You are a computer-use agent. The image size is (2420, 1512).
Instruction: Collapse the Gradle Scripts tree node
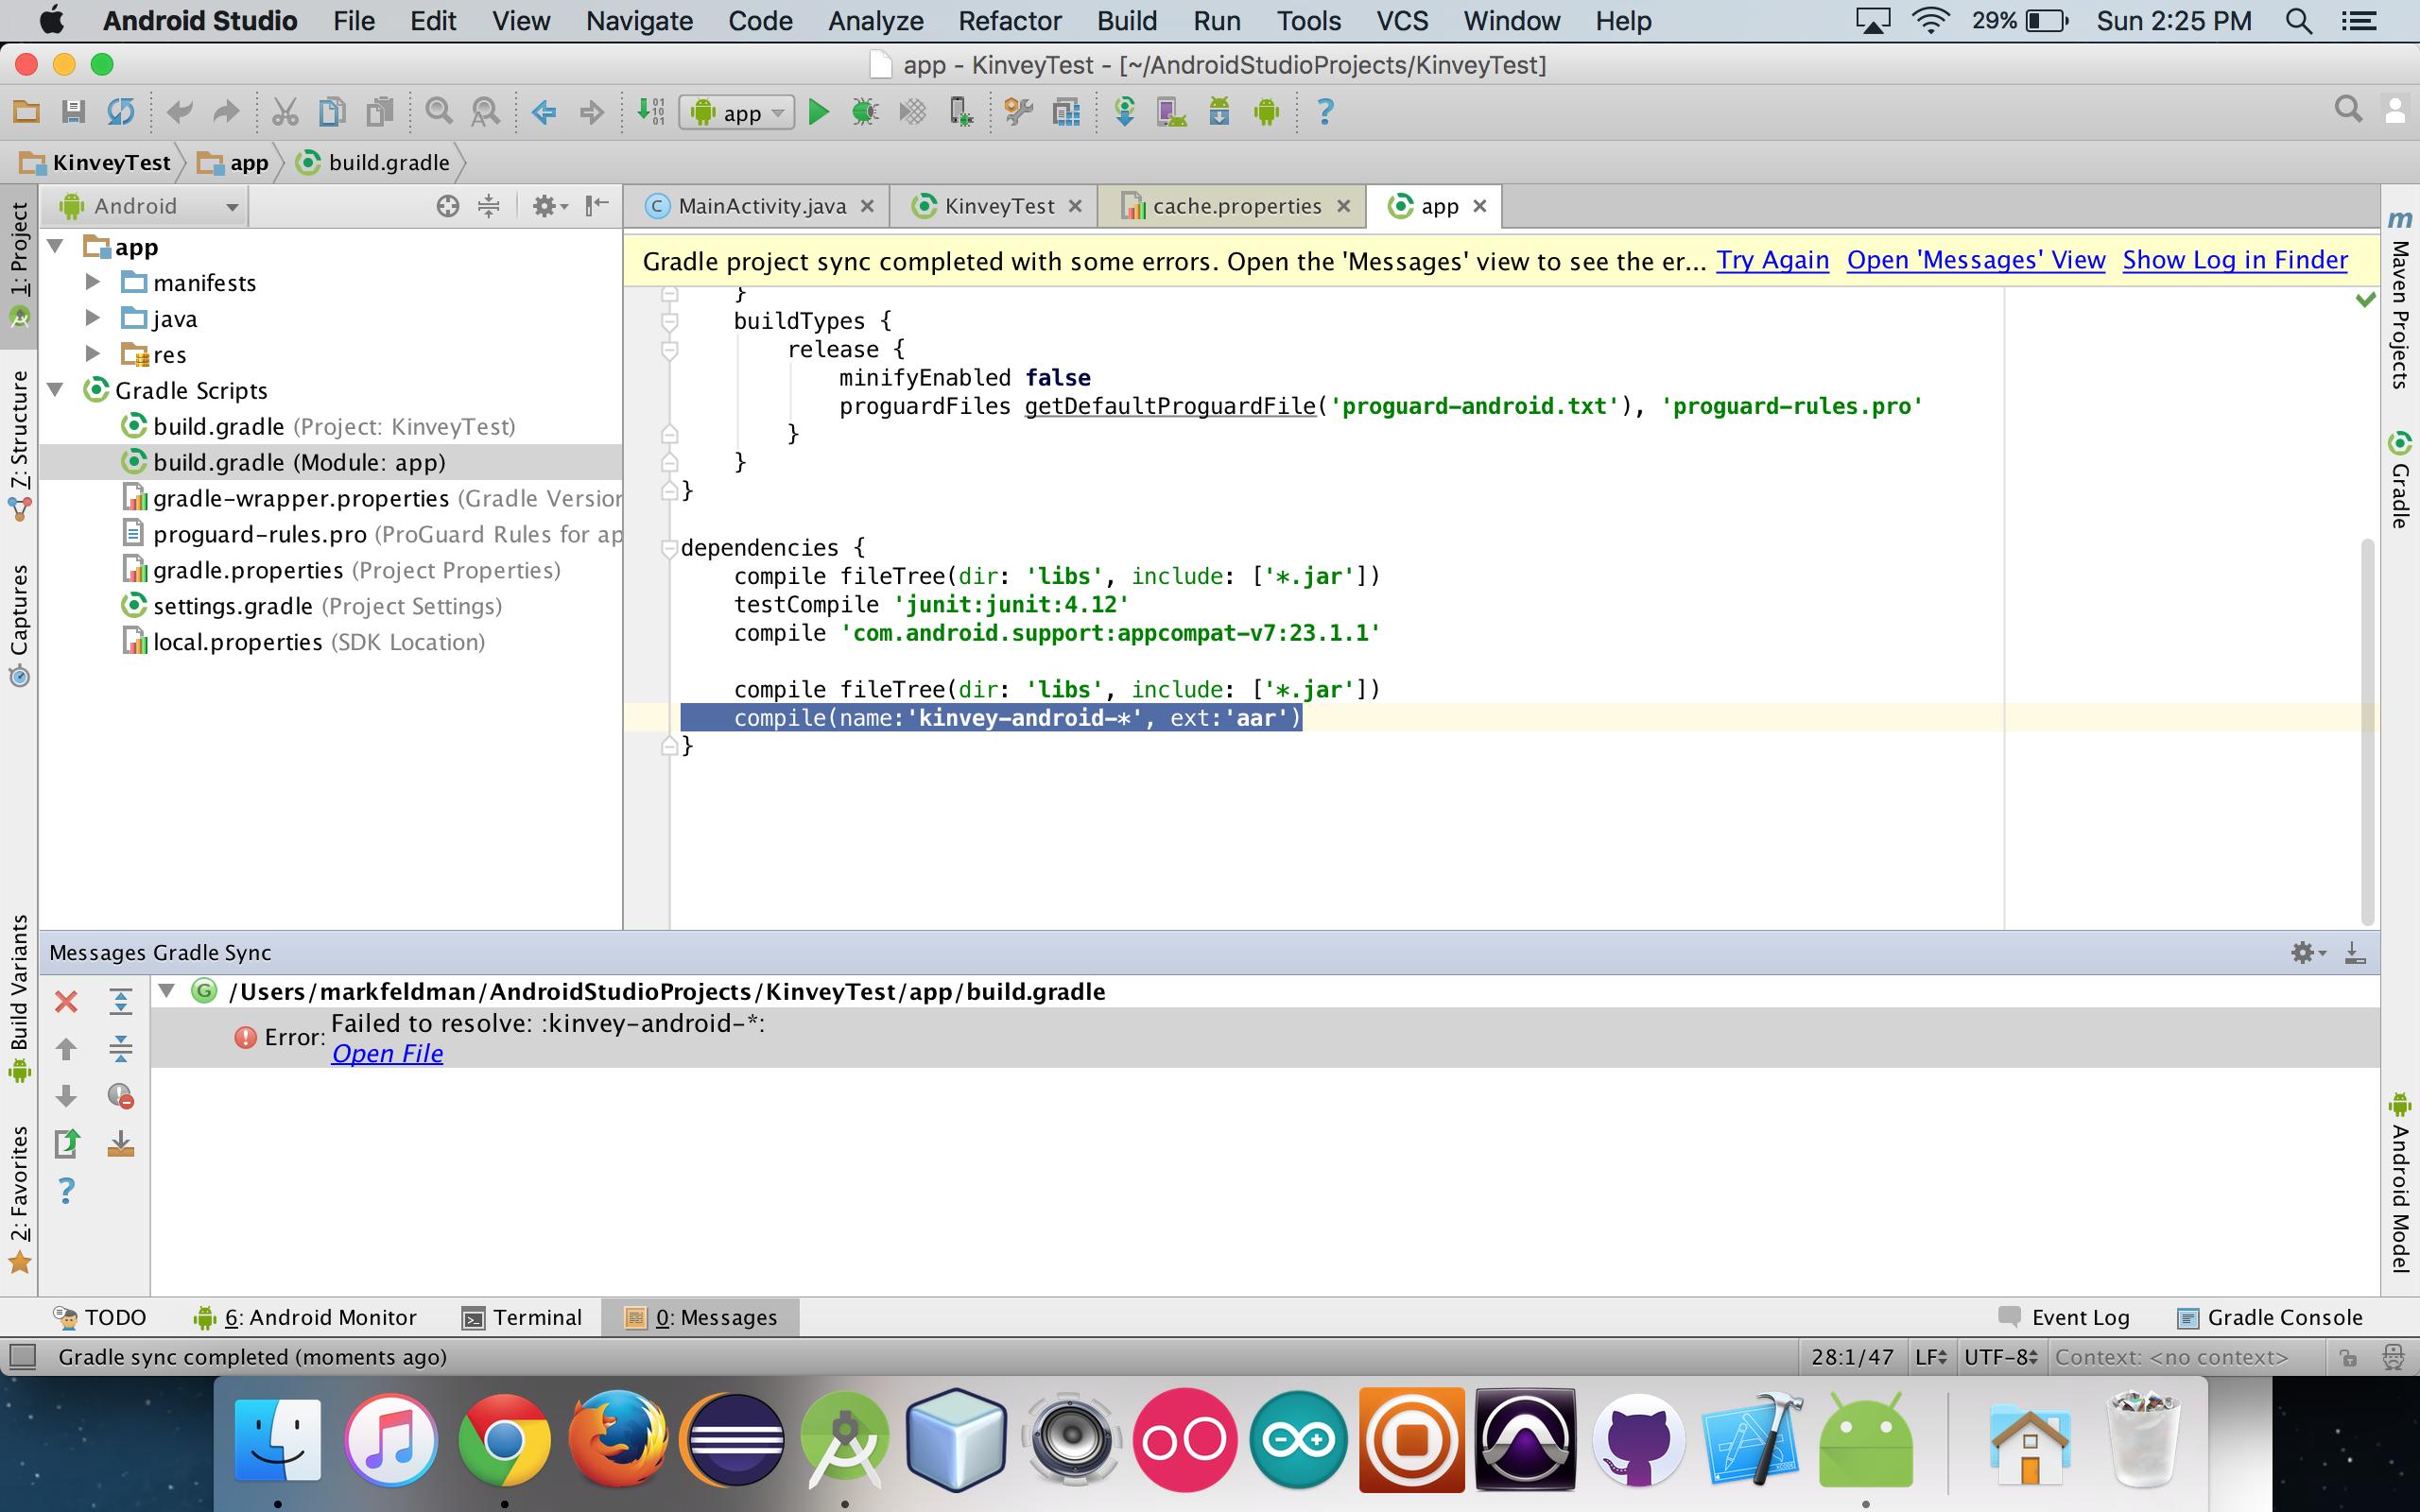pyautogui.click(x=56, y=390)
